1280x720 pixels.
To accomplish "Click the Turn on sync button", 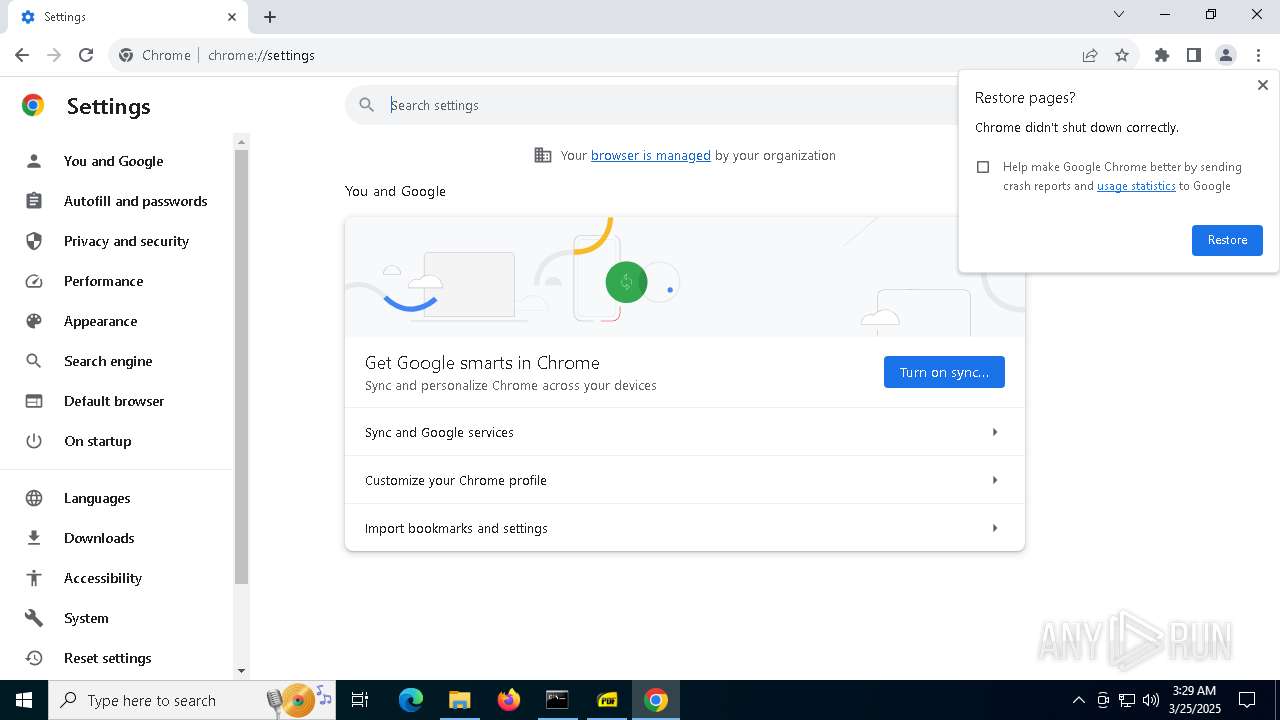I will pyautogui.click(x=944, y=372).
